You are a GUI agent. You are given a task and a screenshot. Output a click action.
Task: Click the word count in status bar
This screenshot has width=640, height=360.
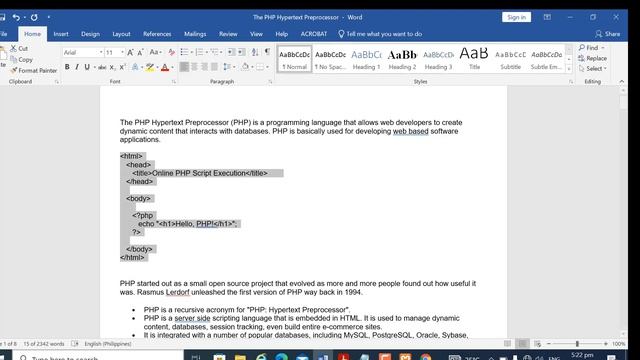[x=44, y=344]
